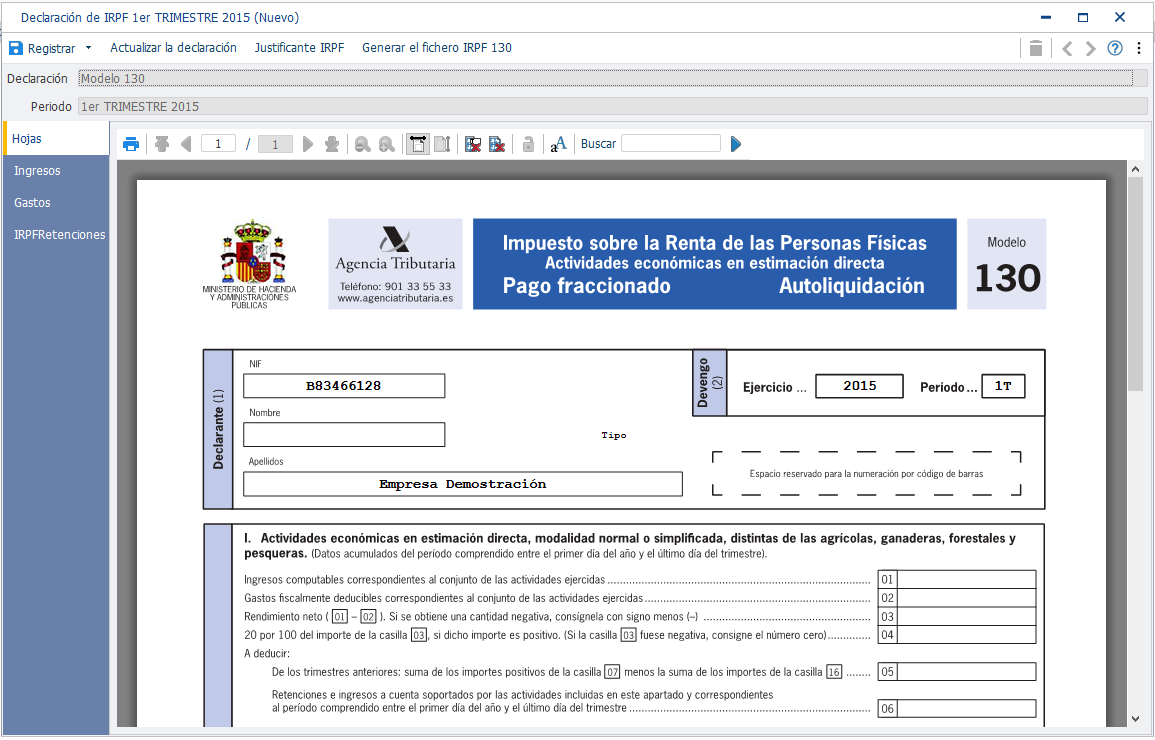Viewport: 1155px width, 740px height.
Task: Click the blue search arrow next to Buscar
Action: [x=735, y=144]
